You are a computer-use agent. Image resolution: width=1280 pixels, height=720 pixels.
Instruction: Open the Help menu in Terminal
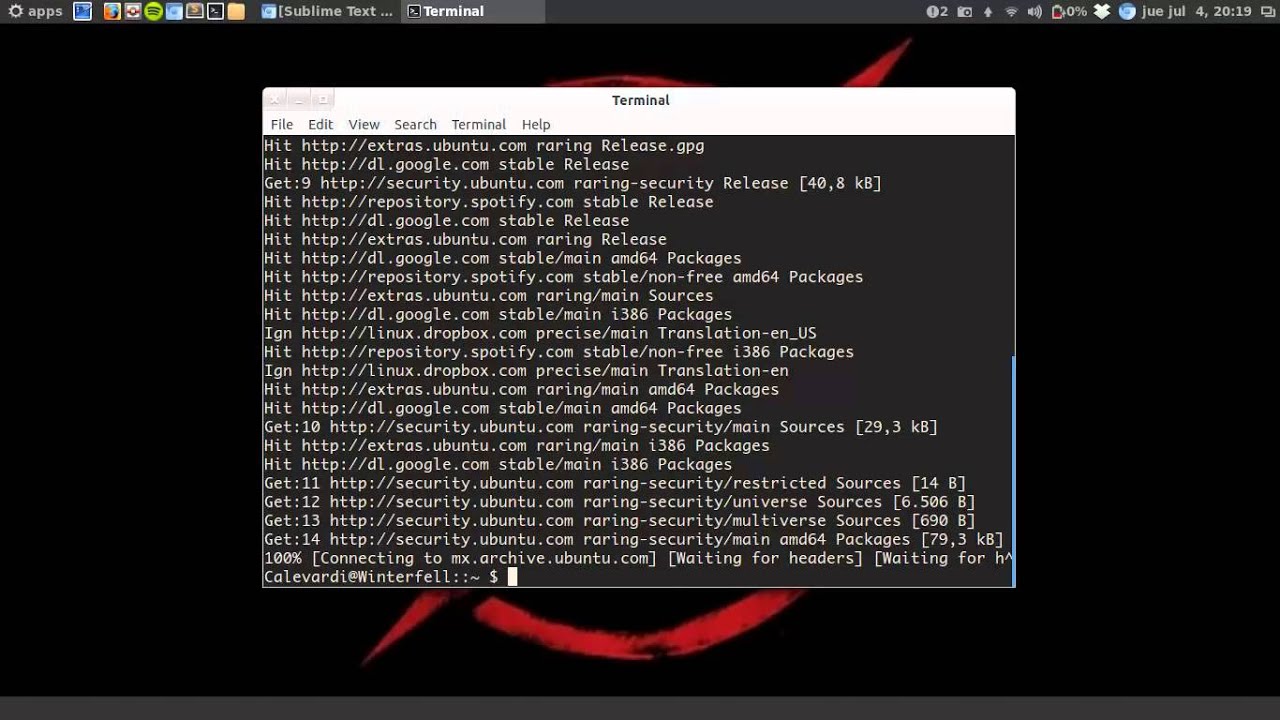(x=536, y=124)
